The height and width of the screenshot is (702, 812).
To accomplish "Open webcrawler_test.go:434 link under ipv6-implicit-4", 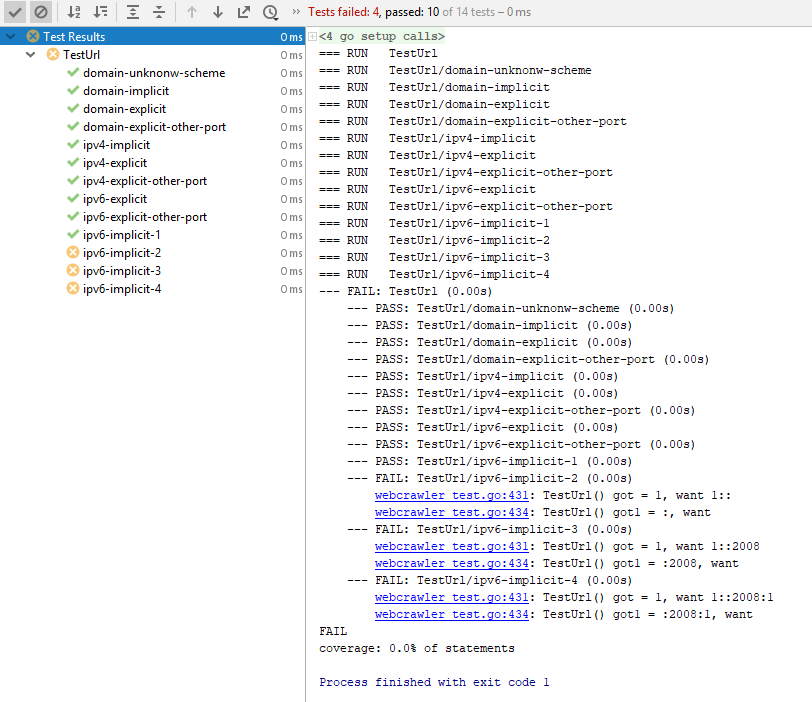I will click(x=452, y=615).
